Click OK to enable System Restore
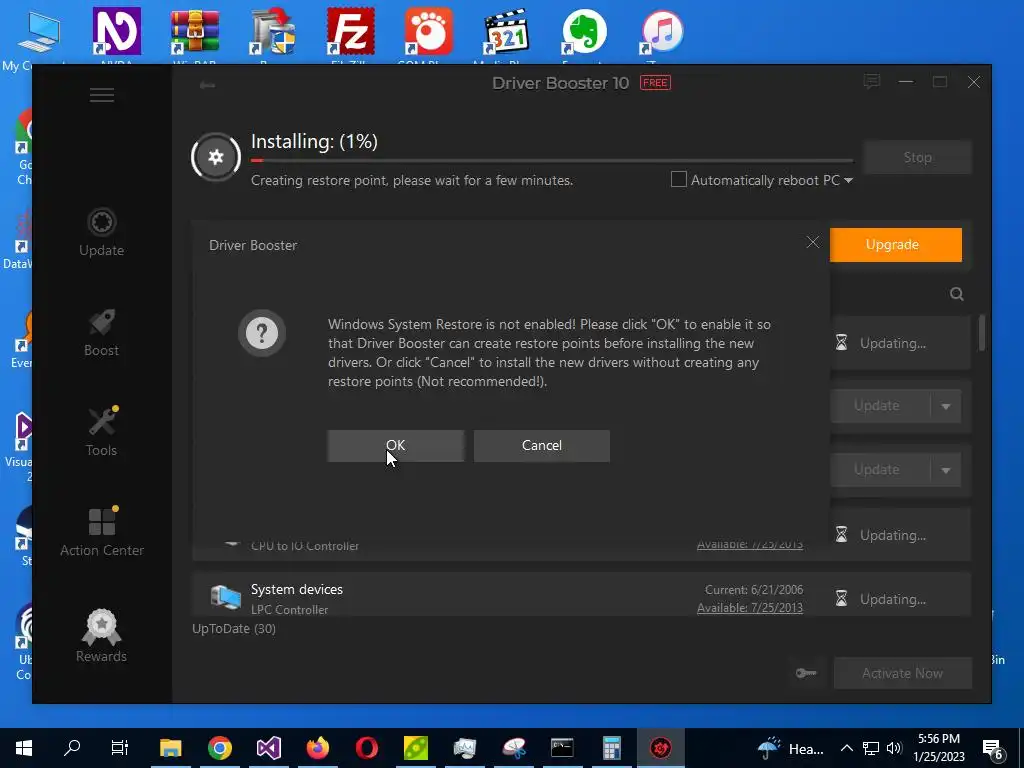Screen dimensions: 1024x768 [x=396, y=445]
